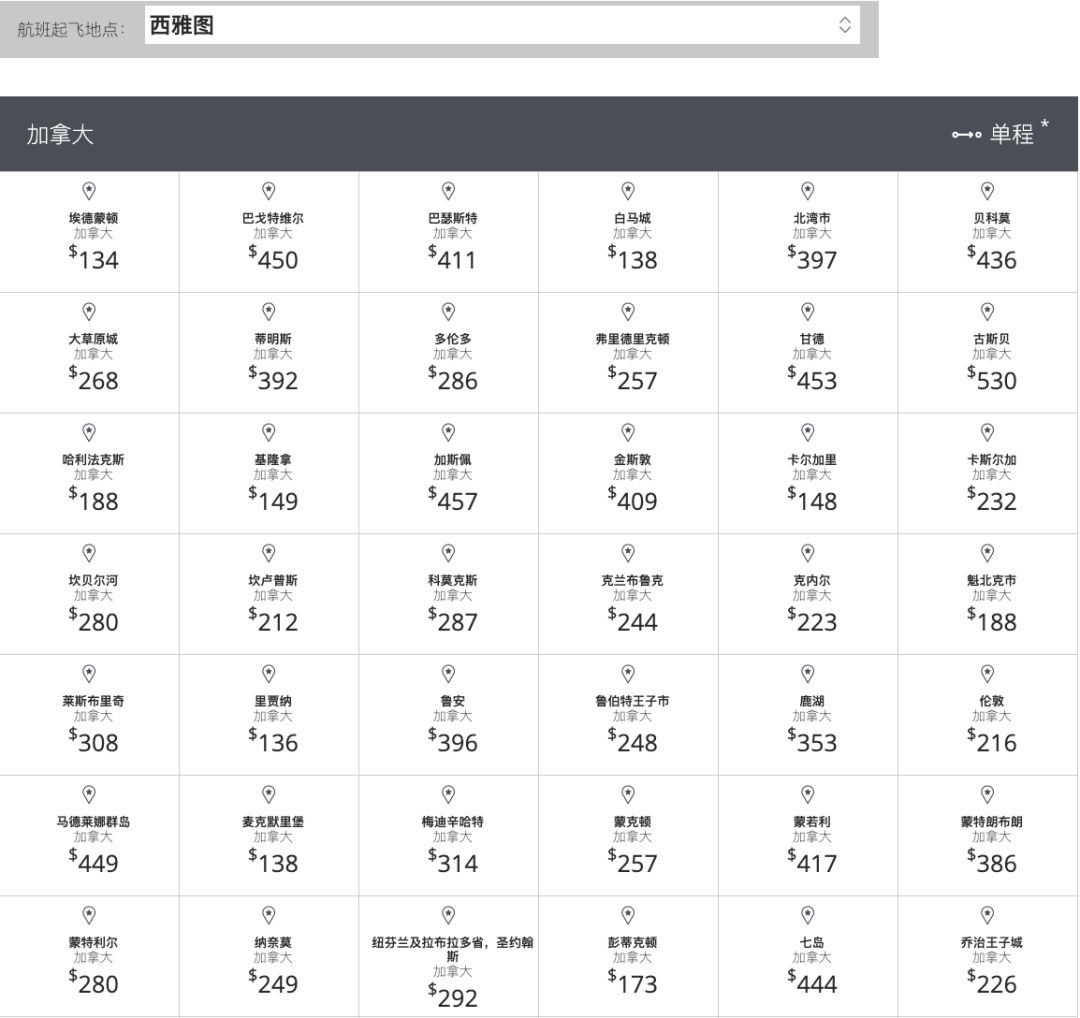Click the location pin above 贝科莫
This screenshot has height=1018, width=1080.
[x=988, y=191]
